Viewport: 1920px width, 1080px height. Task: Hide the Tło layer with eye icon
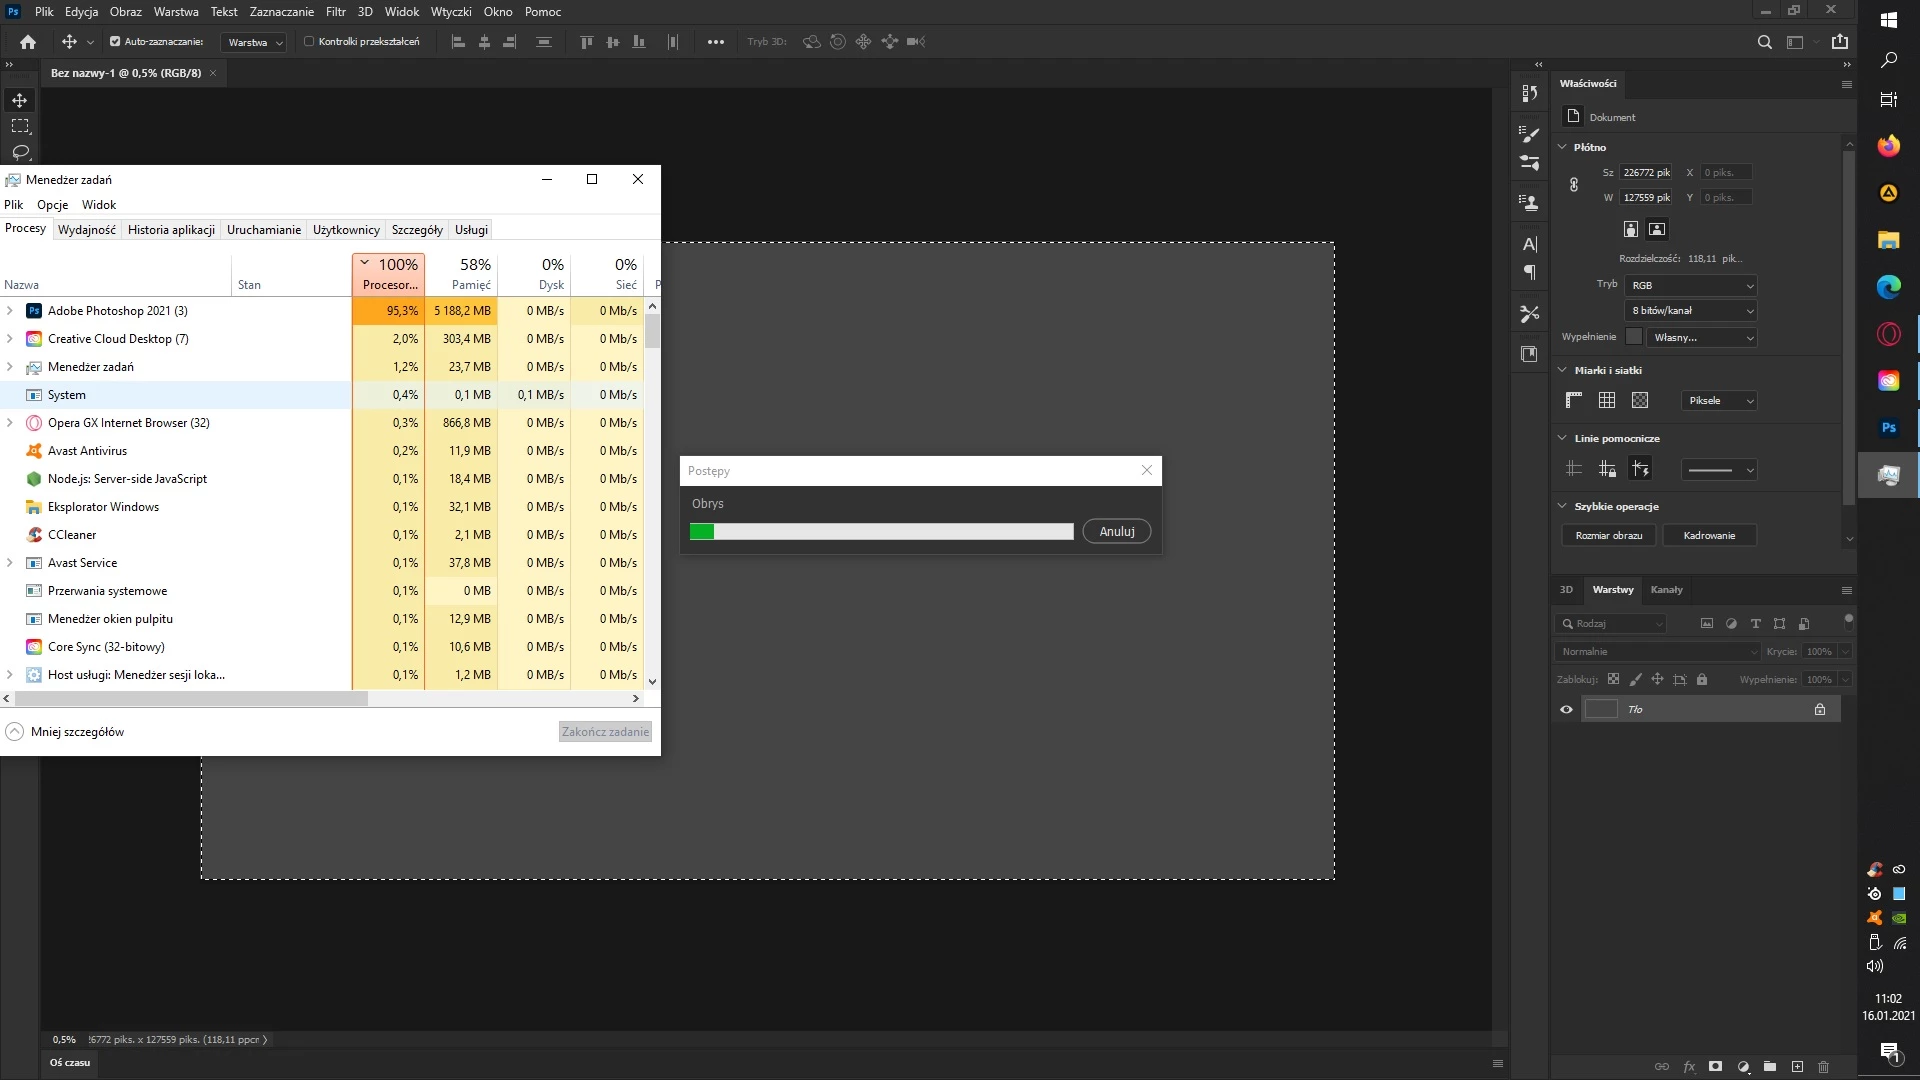[1566, 709]
